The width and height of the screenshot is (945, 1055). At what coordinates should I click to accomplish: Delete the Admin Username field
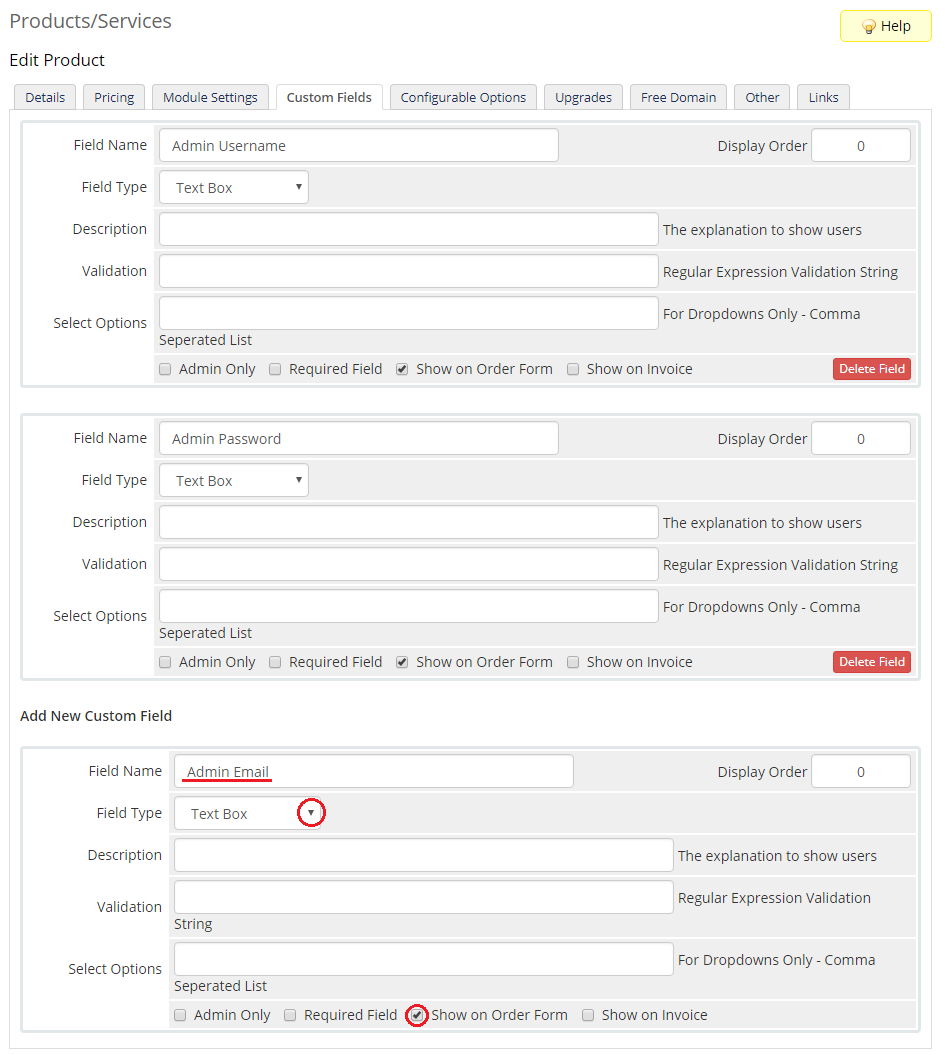pos(872,369)
